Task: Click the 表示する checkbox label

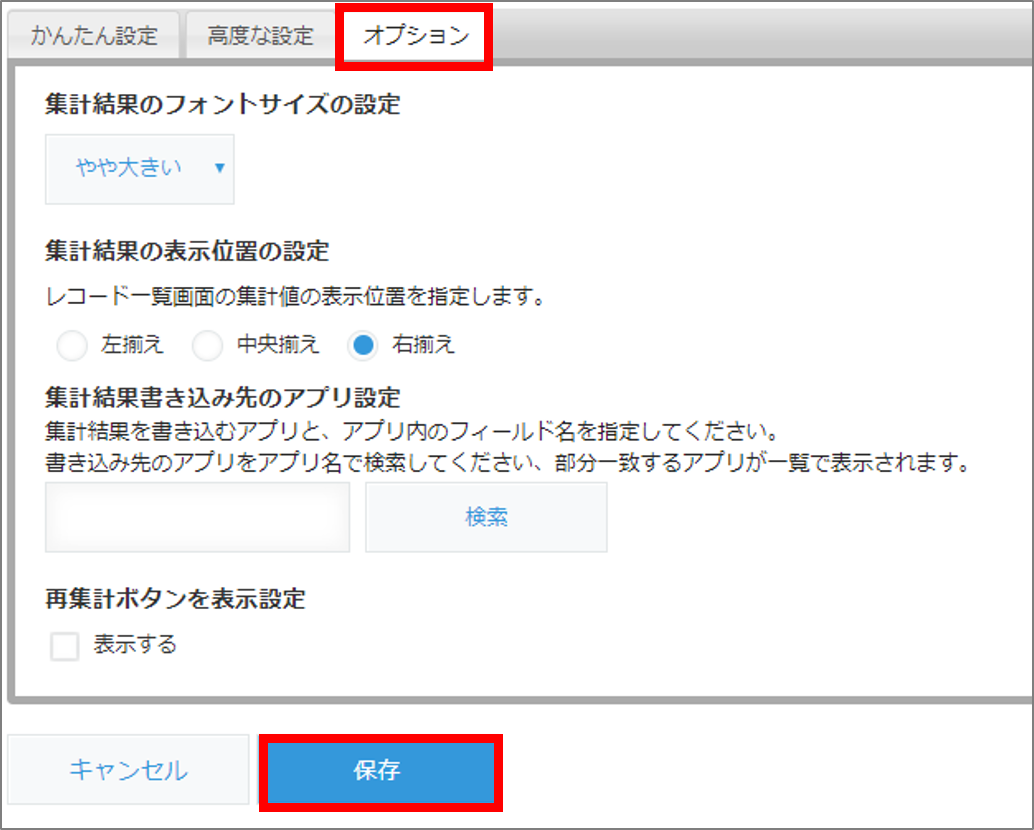Action: [135, 645]
